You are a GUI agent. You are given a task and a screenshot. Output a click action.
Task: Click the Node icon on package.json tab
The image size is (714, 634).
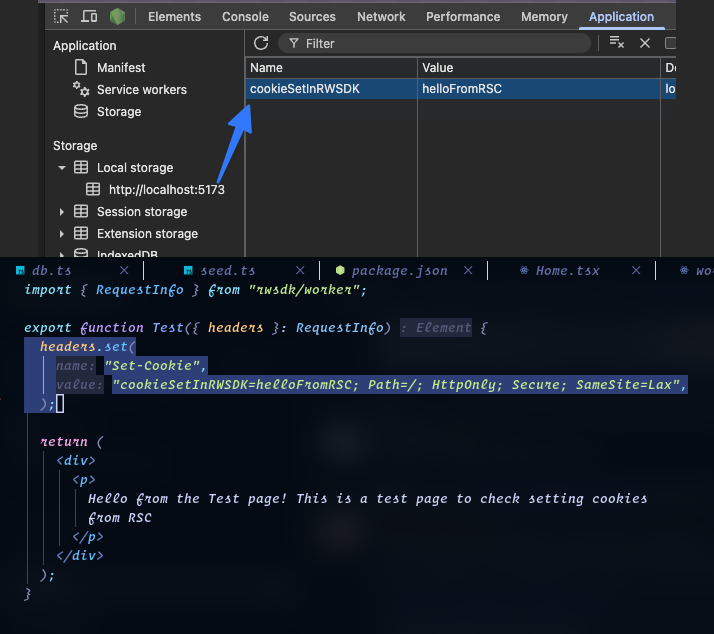(x=340, y=270)
